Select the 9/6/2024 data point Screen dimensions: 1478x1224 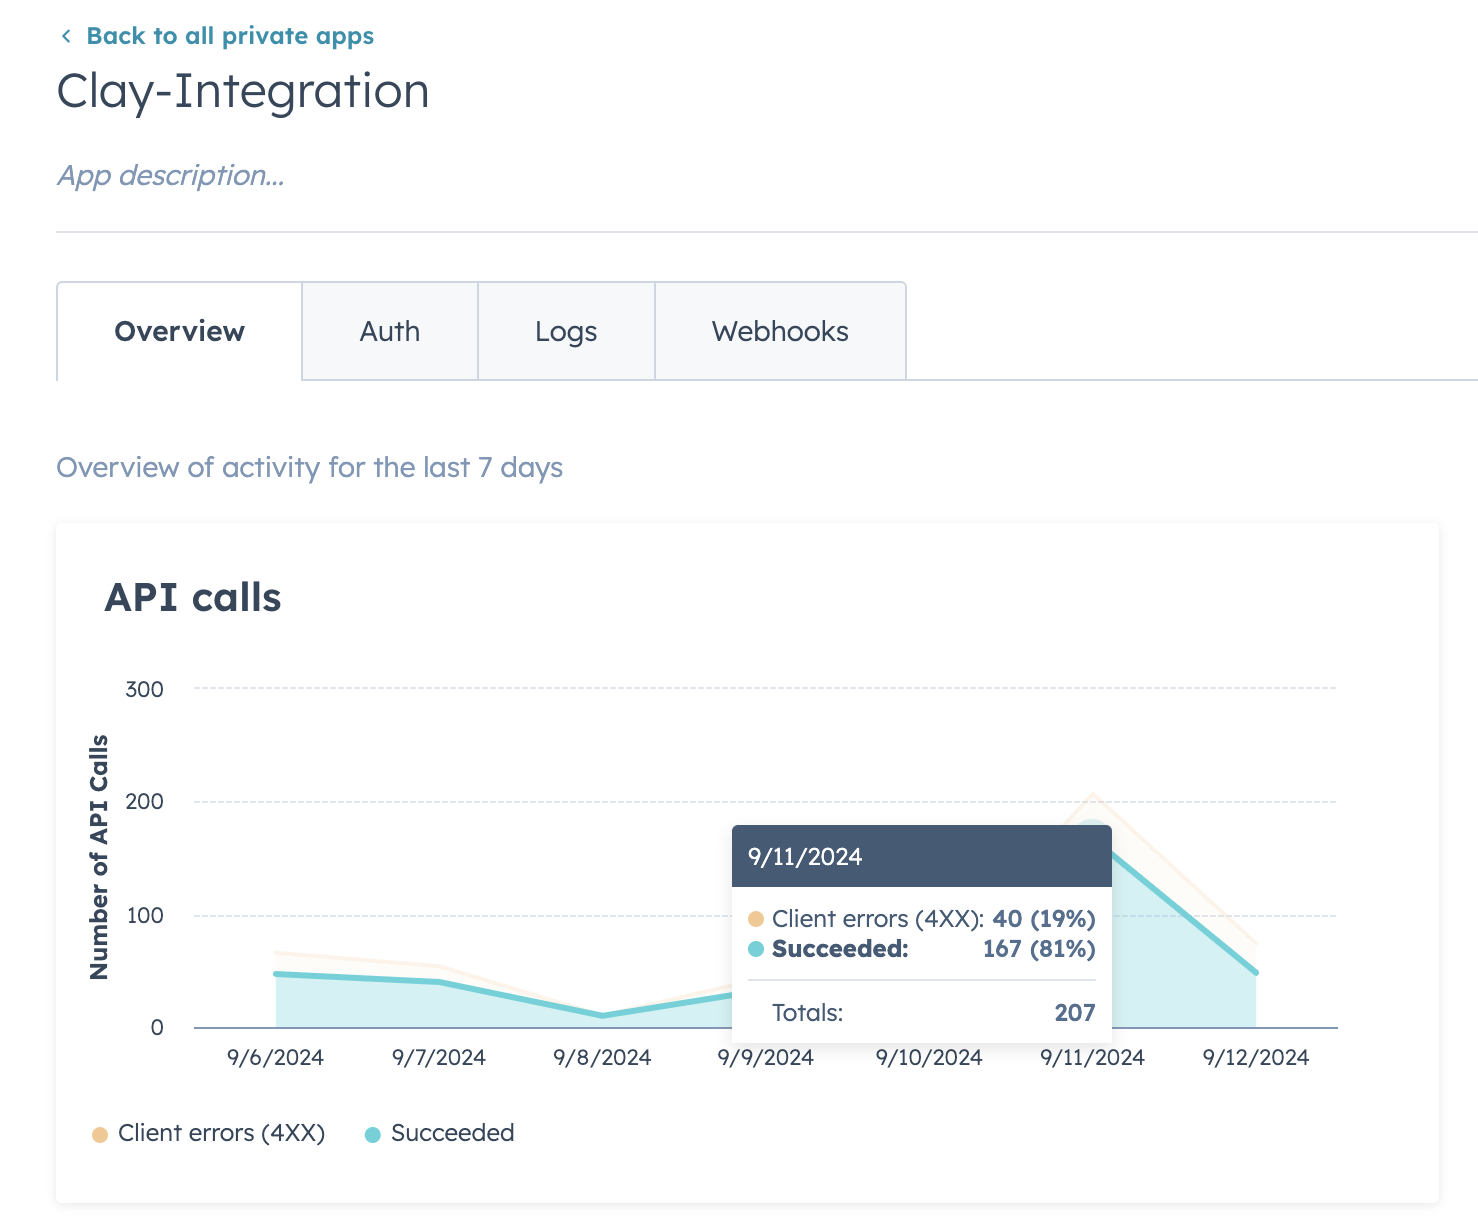[x=276, y=974]
